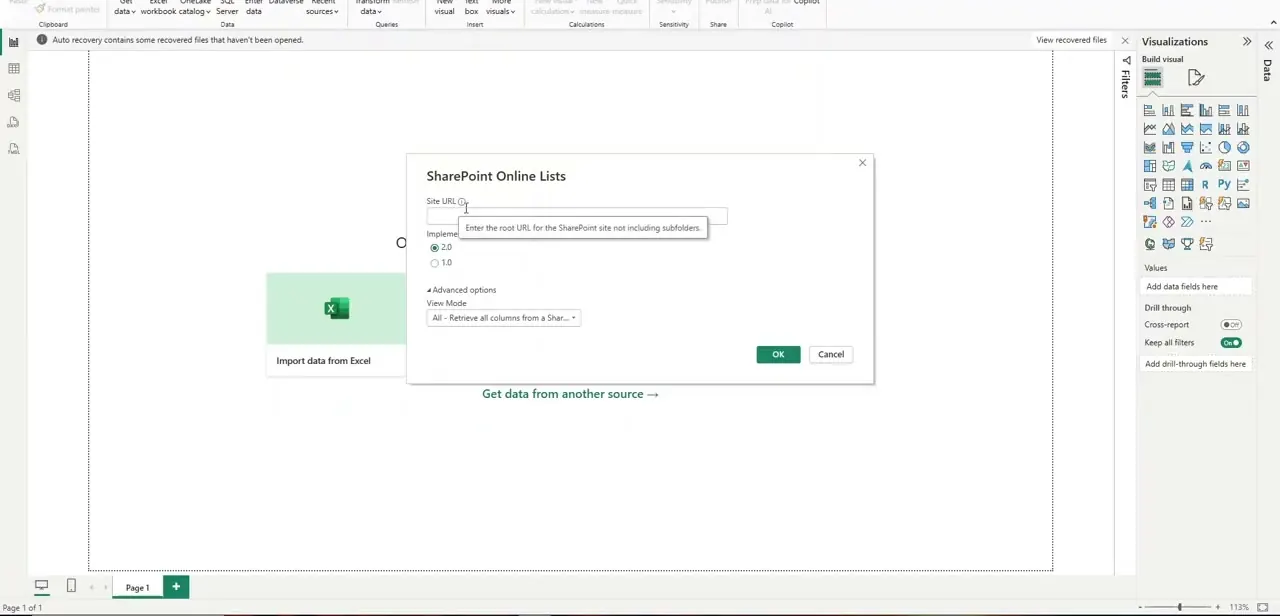Pick the decomposition tree visual
1280x616 pixels.
1150,203
